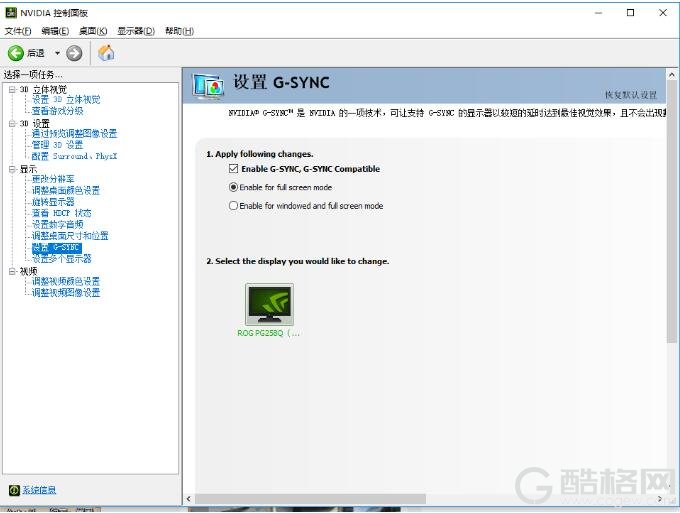Open 设置多个显示器 task
The height and width of the screenshot is (513, 680).
pos(62,258)
